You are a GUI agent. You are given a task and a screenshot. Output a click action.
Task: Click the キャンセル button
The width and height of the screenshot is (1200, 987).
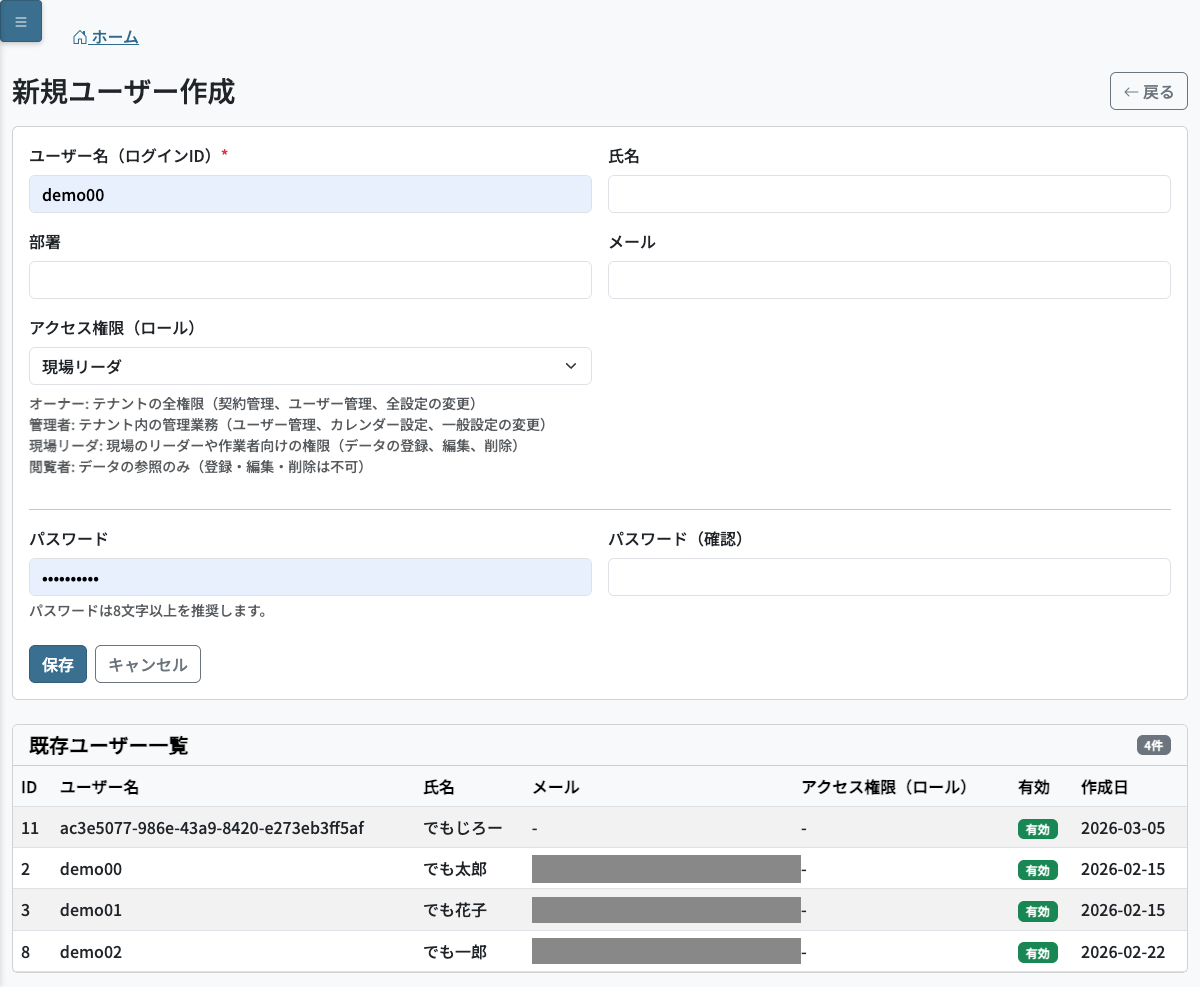click(148, 664)
